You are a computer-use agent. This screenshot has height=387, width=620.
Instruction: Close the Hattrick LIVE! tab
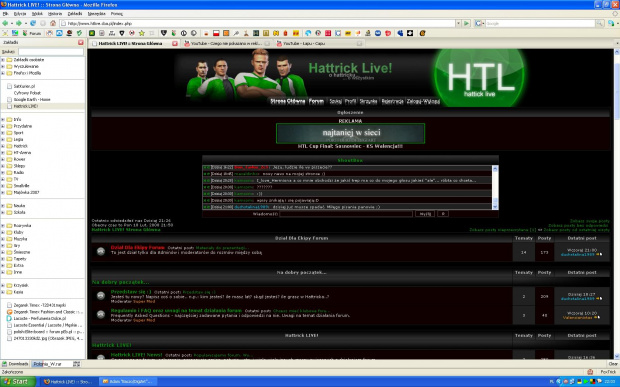coord(175,43)
